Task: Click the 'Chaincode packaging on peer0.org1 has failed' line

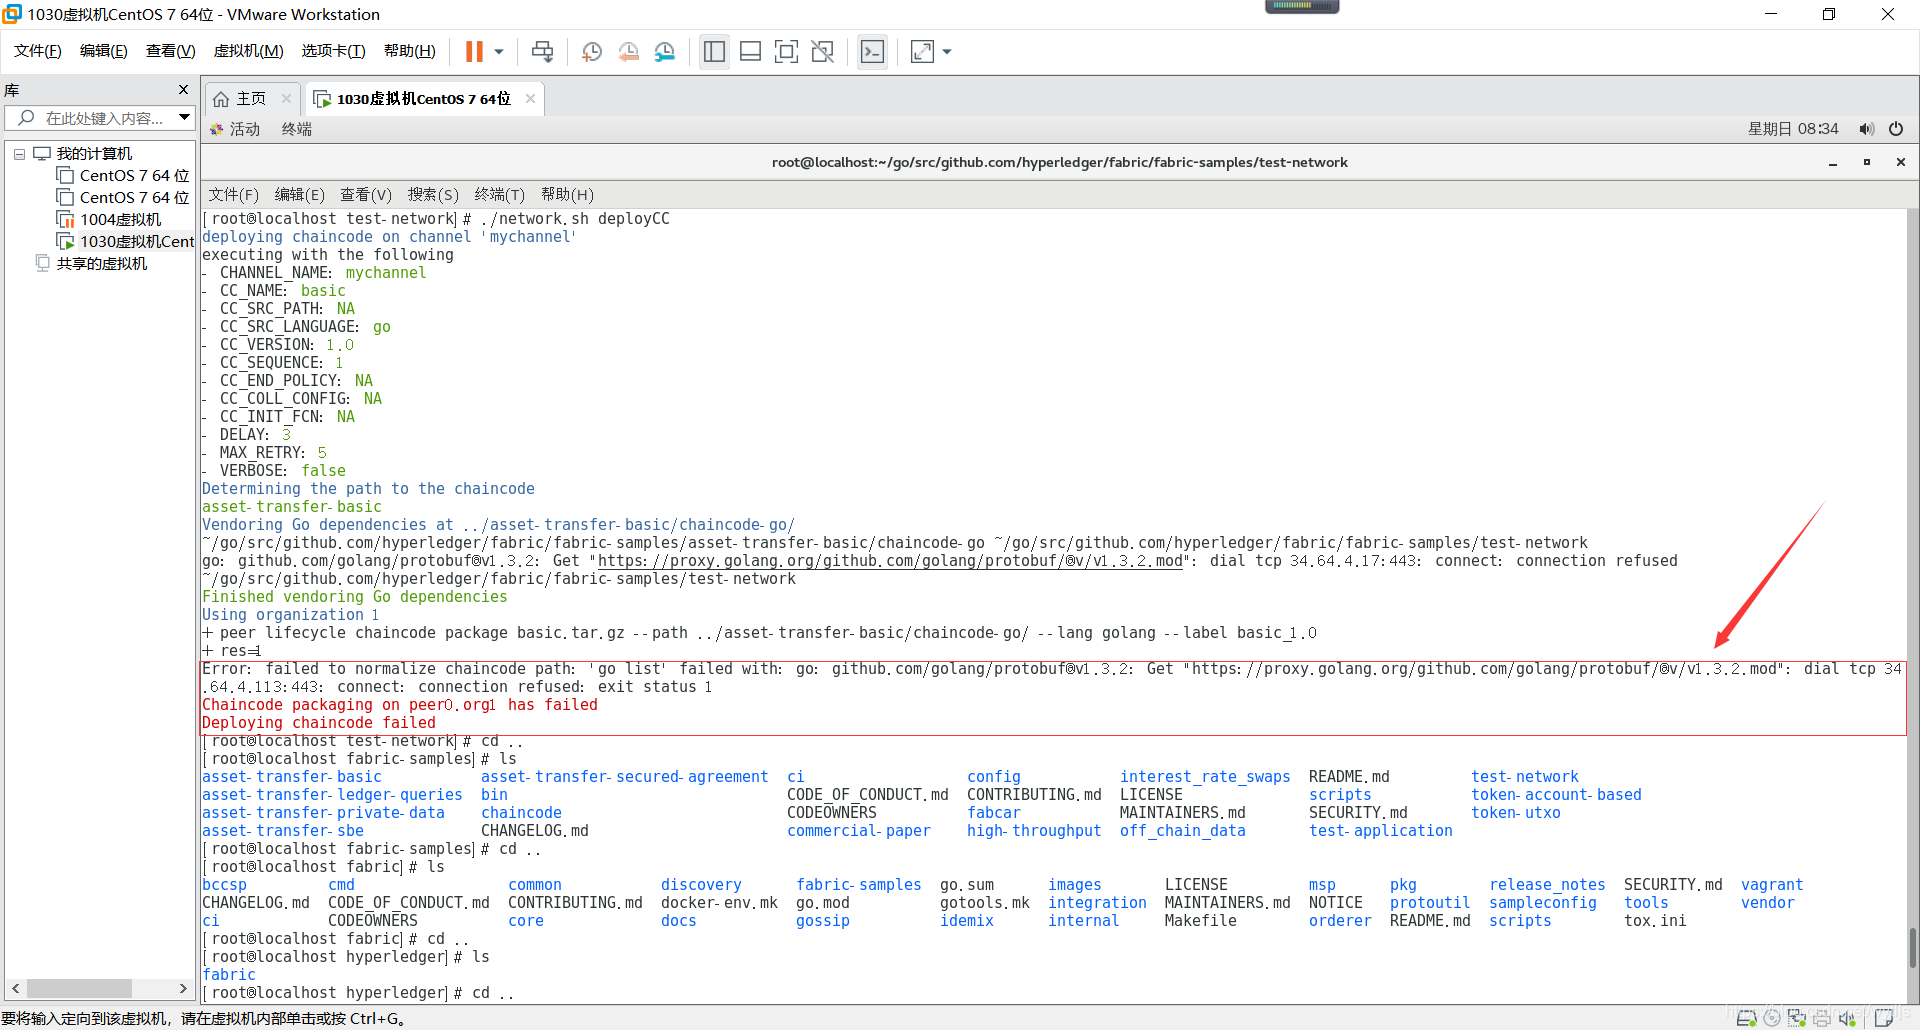Action: click(400, 705)
